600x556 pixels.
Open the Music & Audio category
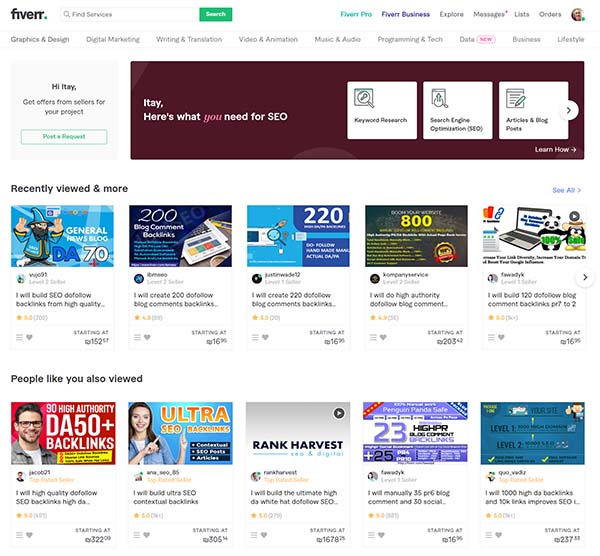tap(338, 39)
